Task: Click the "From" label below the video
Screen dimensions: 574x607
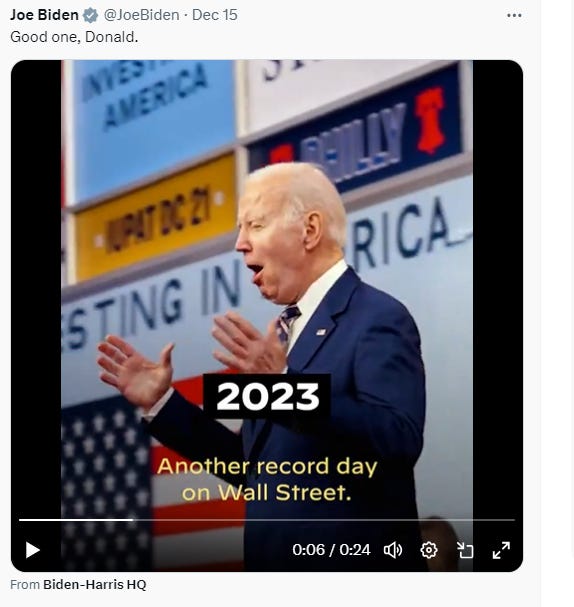Action: coord(25,584)
